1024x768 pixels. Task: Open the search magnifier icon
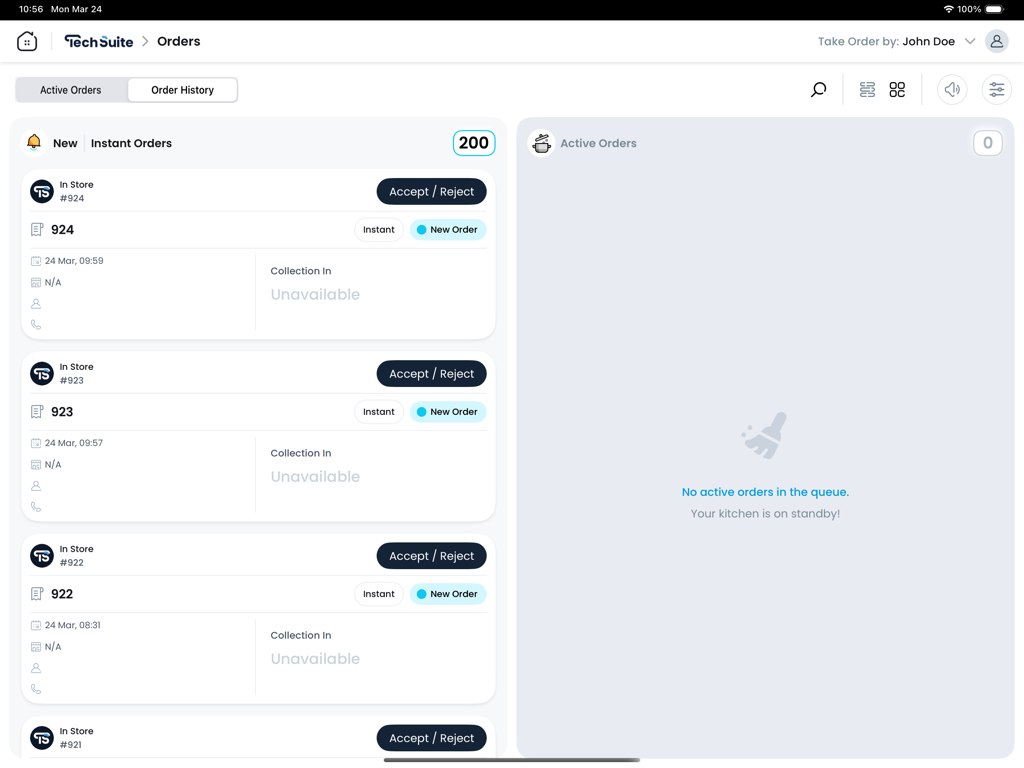click(x=818, y=90)
